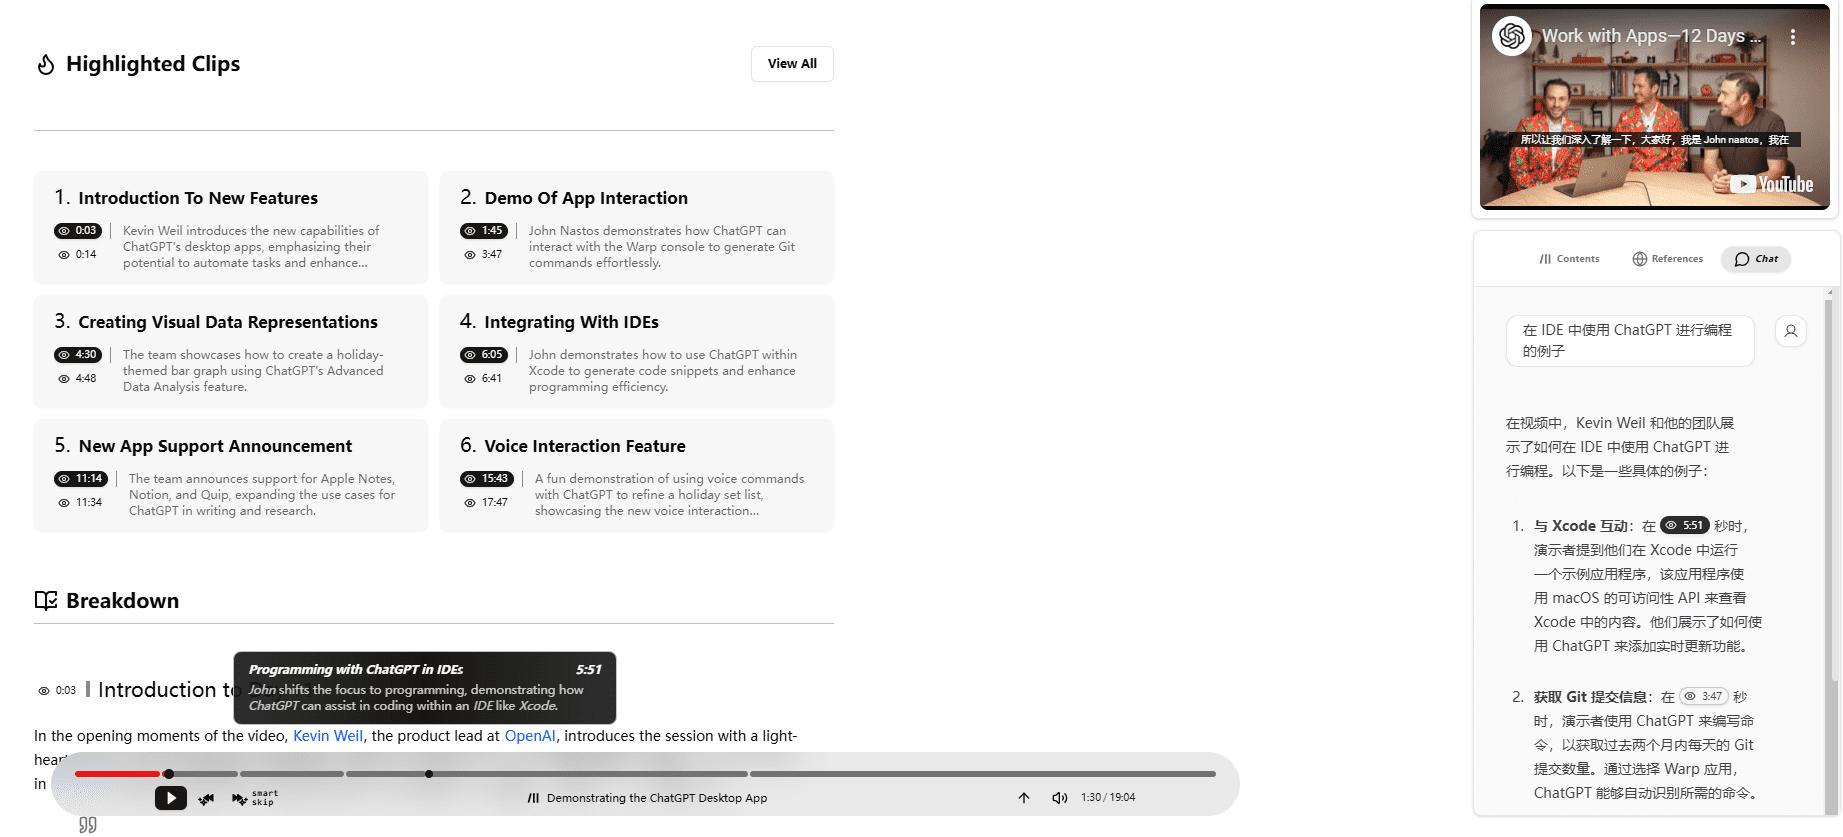Jump to 4:30 in Creating Visual Data clip
The height and width of the screenshot is (837, 1843).
tap(78, 355)
